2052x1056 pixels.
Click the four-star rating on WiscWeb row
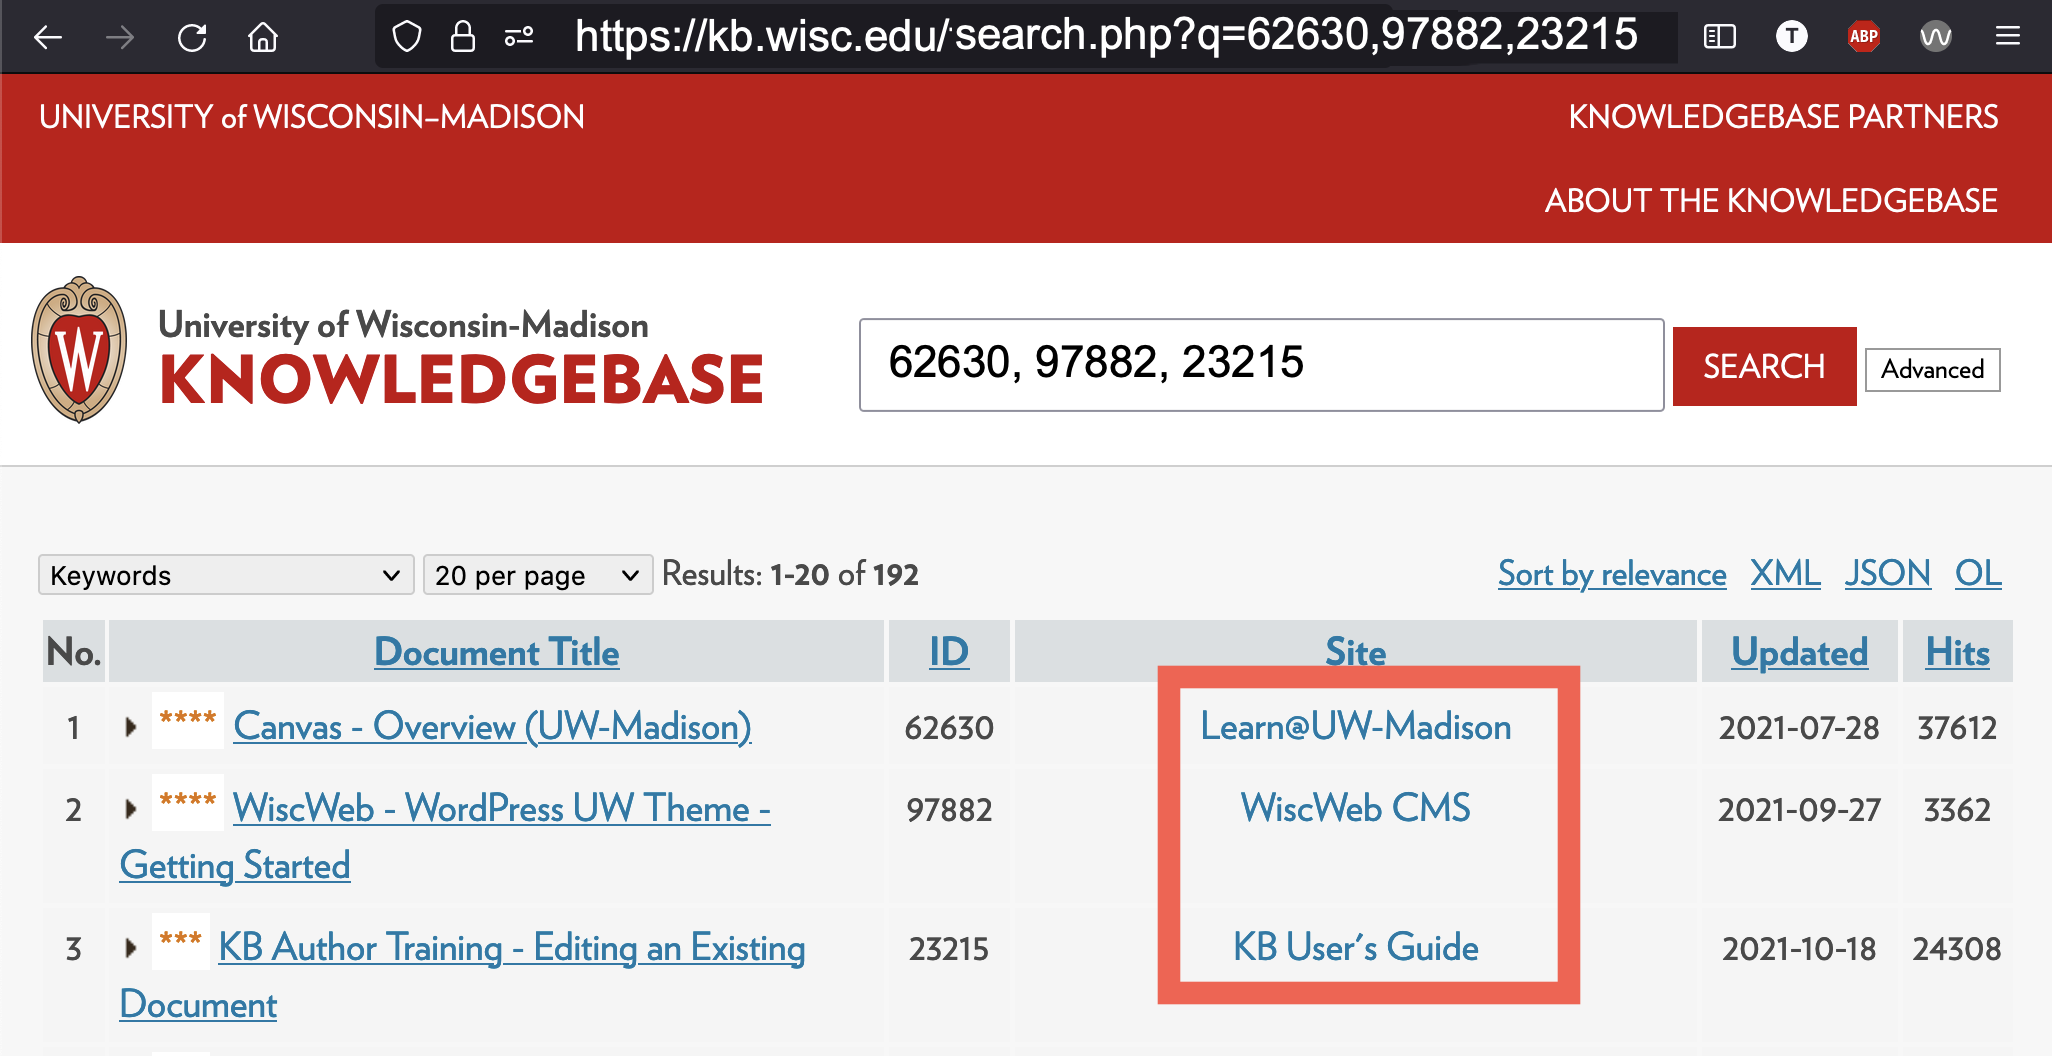[188, 802]
